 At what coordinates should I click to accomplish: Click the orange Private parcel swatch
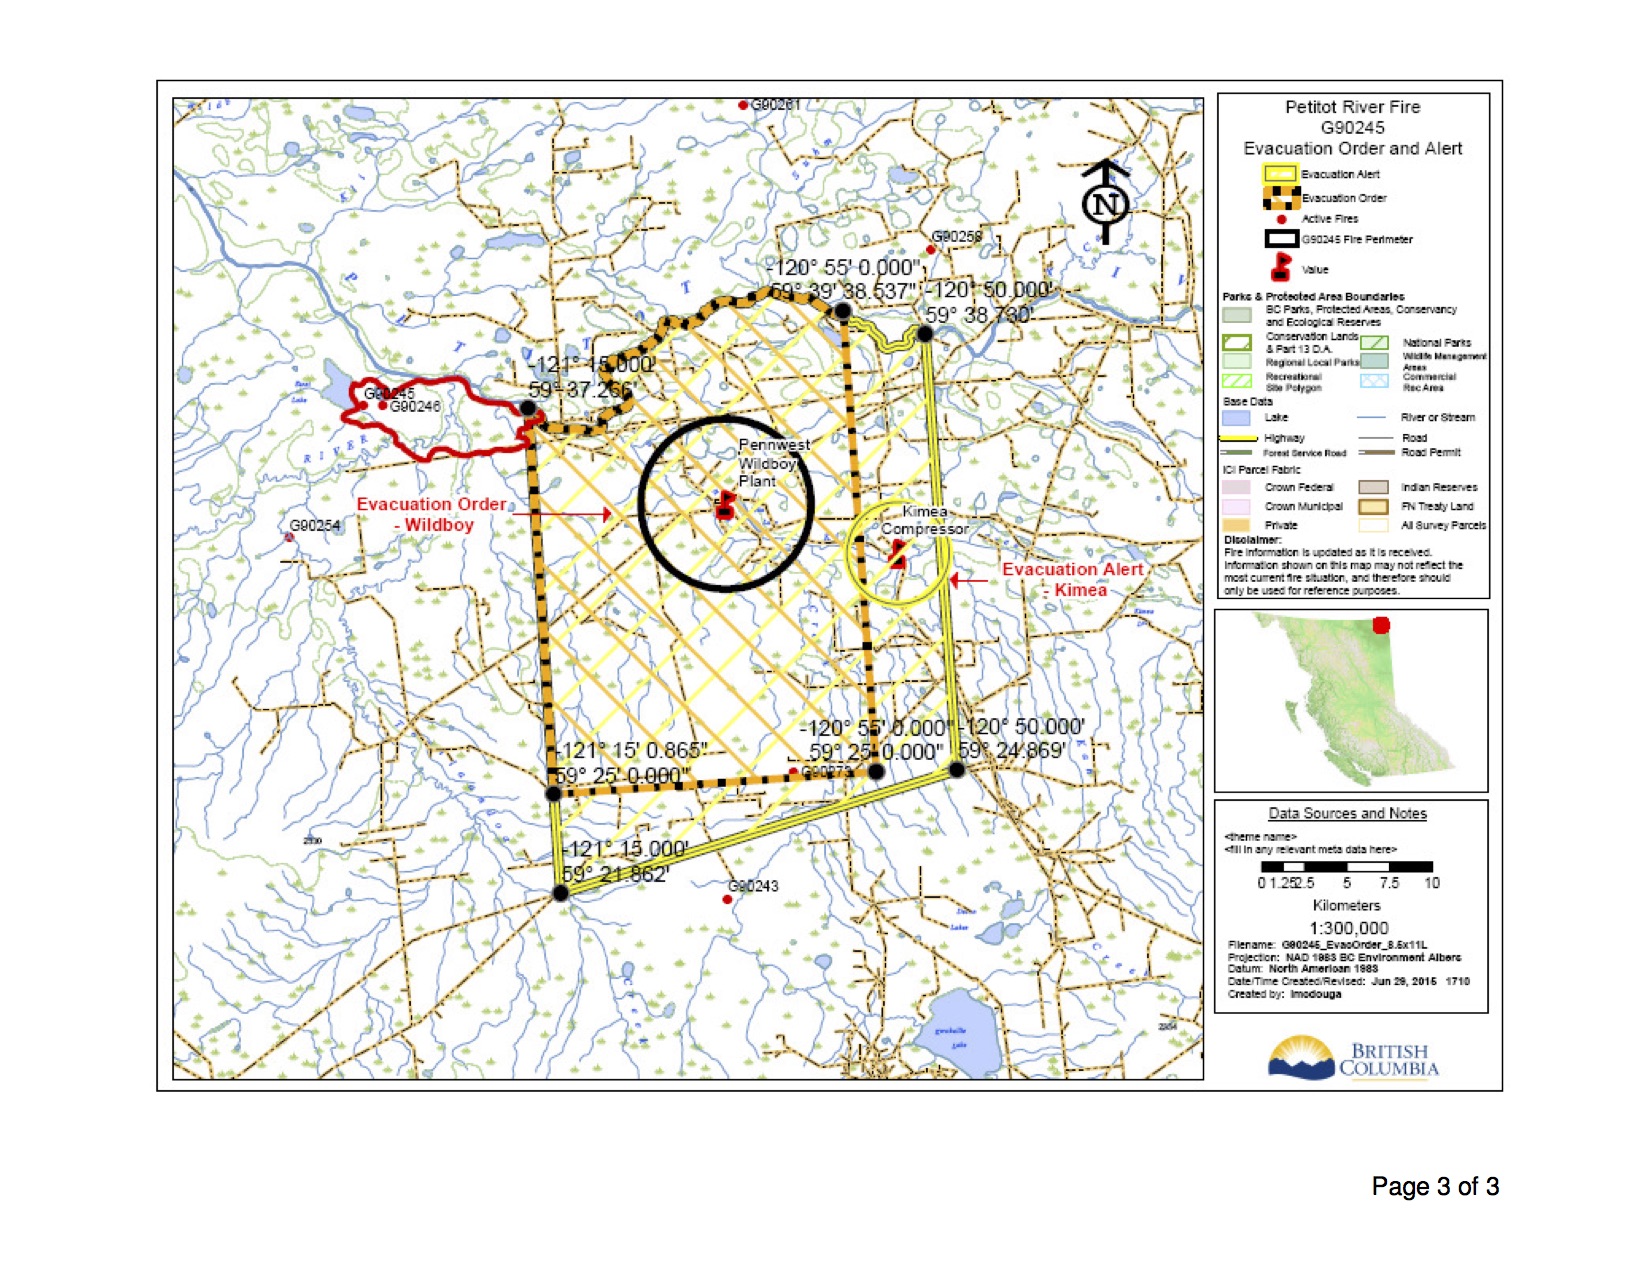[1236, 525]
